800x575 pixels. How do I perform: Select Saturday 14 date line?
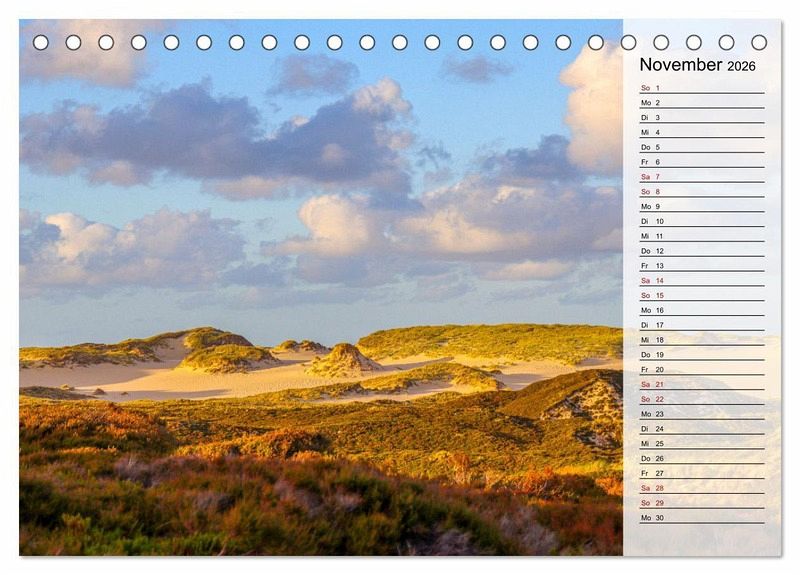pos(701,281)
